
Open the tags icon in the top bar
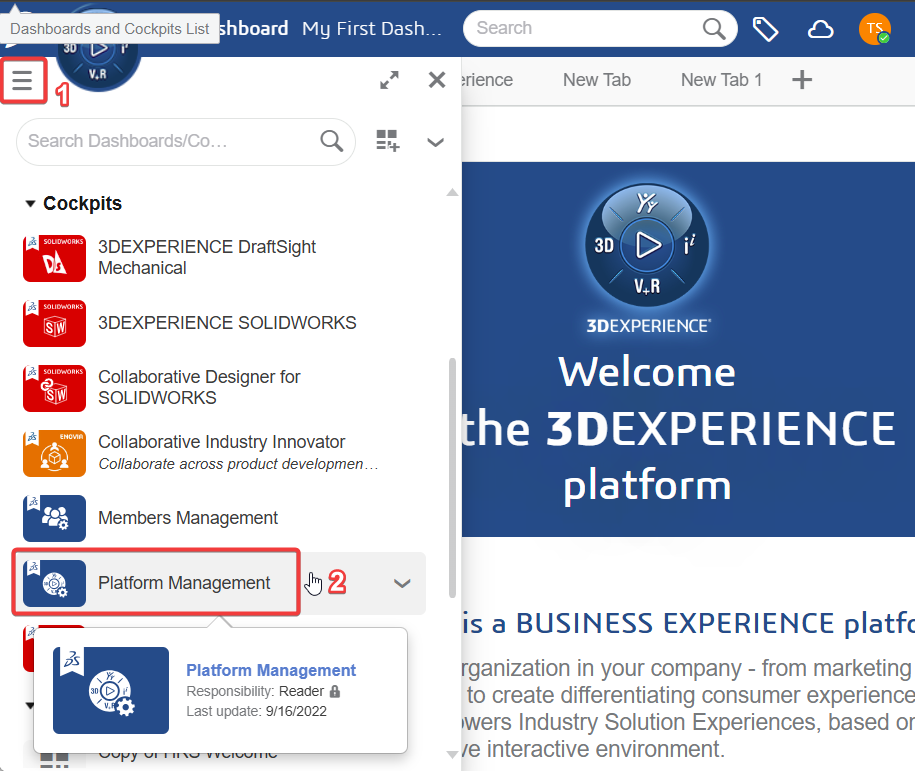point(766,29)
